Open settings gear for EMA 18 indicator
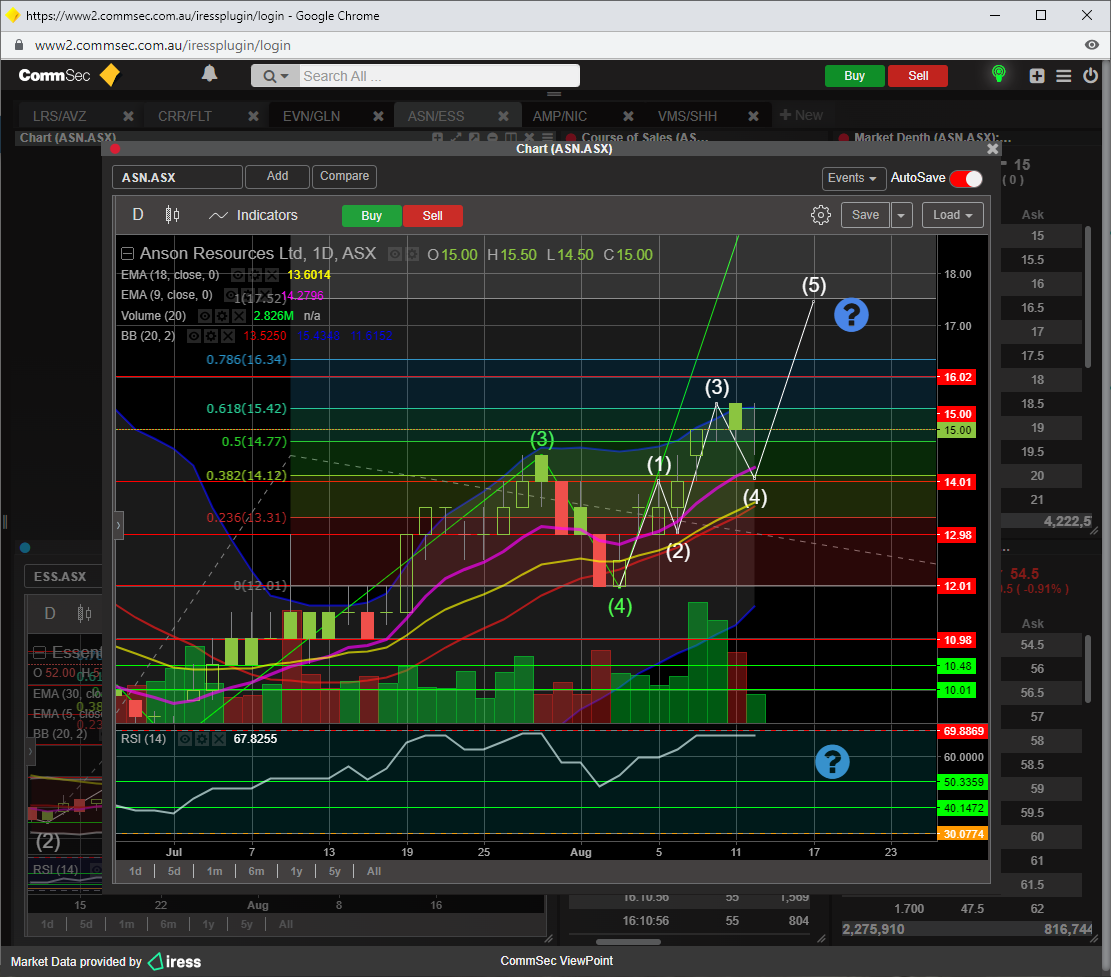Viewport: 1111px width, 977px height. pos(255,275)
